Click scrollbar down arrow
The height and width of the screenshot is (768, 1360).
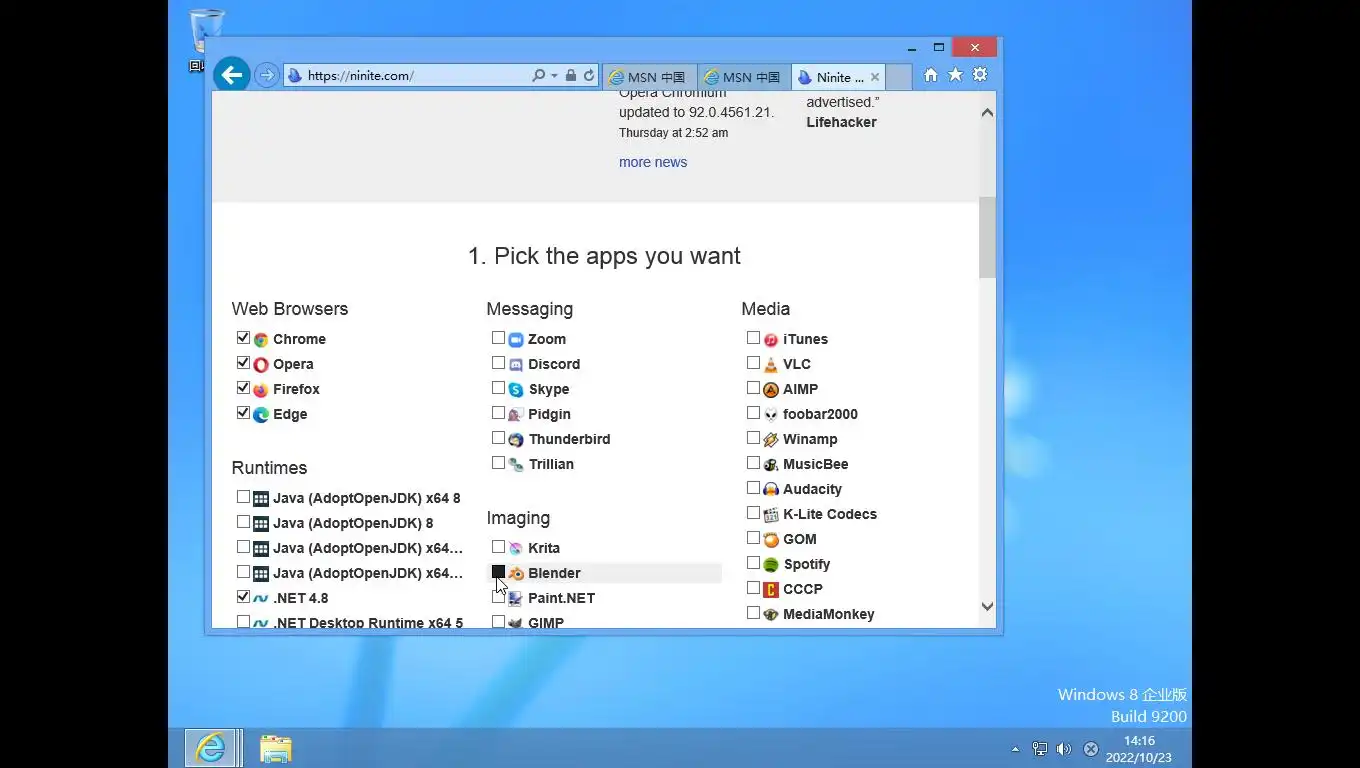[987, 607]
